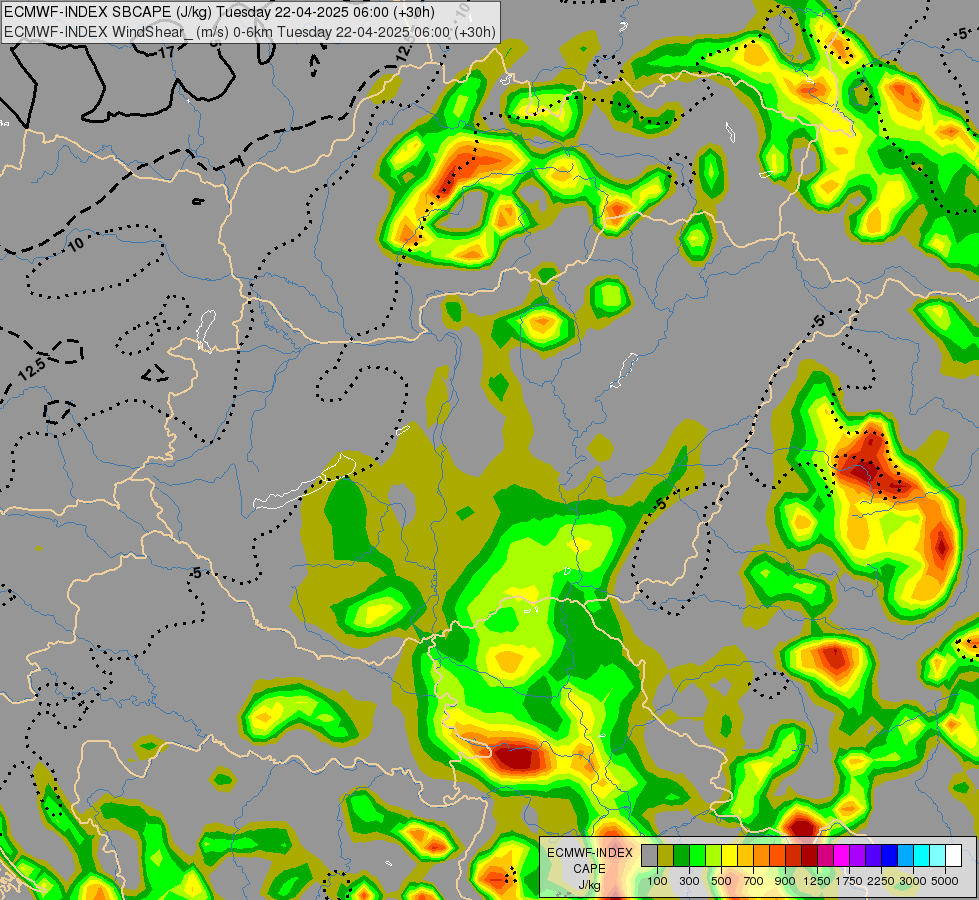Pick the violet purple legend swatch
Image resolution: width=979 pixels, height=900 pixels.
coord(857,855)
